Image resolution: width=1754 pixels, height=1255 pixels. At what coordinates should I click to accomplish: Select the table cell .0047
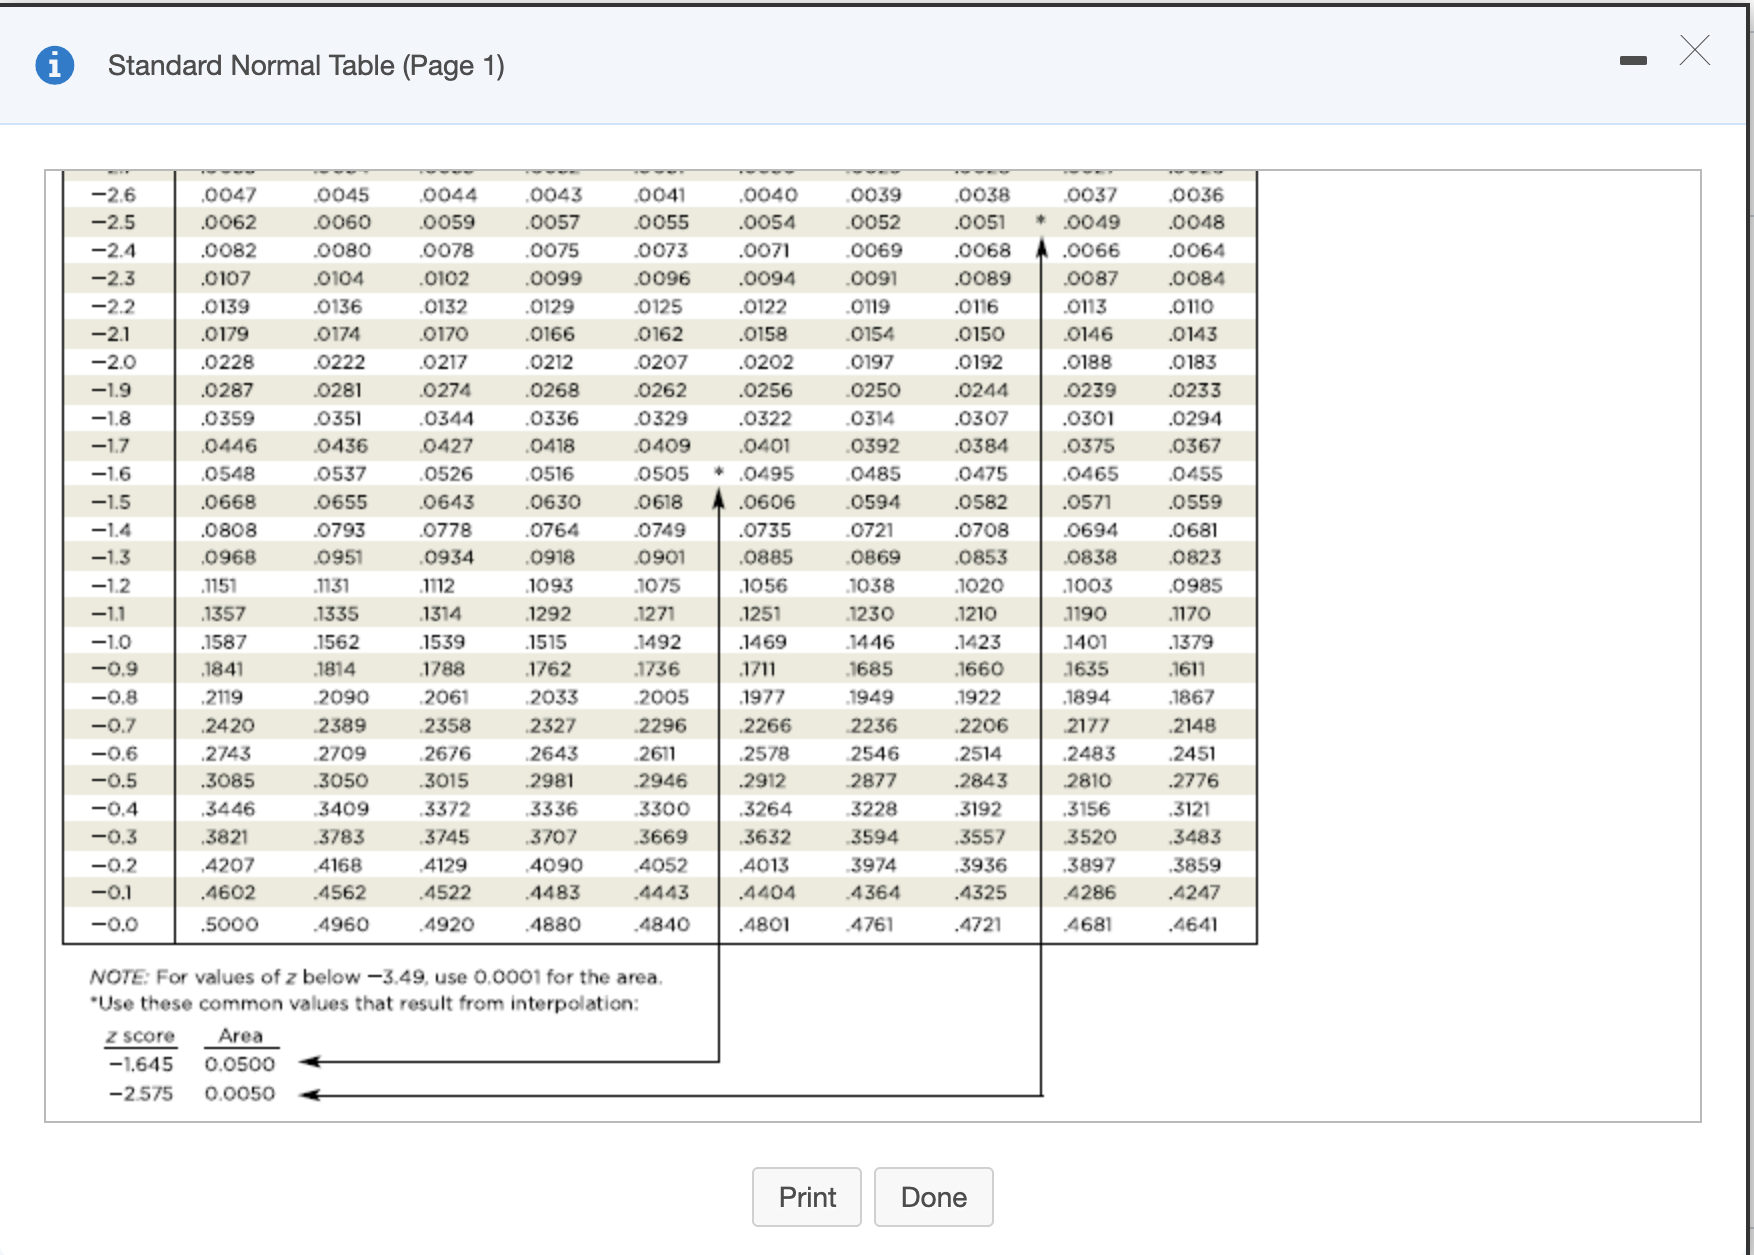(x=229, y=195)
